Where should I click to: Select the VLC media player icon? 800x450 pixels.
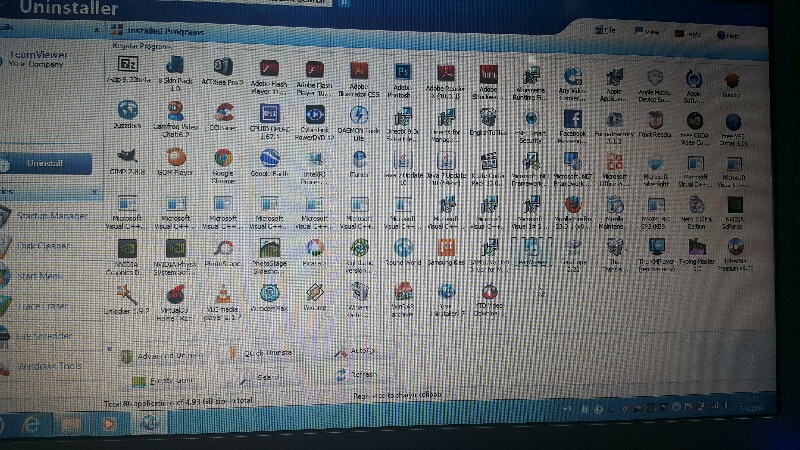[223, 295]
